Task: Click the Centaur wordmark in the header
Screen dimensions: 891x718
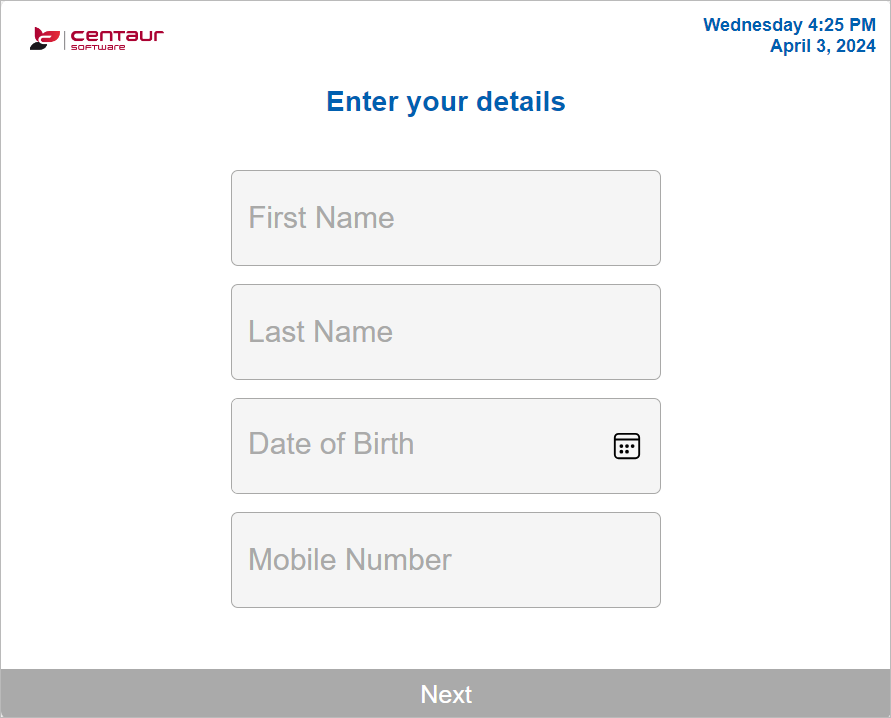Action: click(117, 35)
